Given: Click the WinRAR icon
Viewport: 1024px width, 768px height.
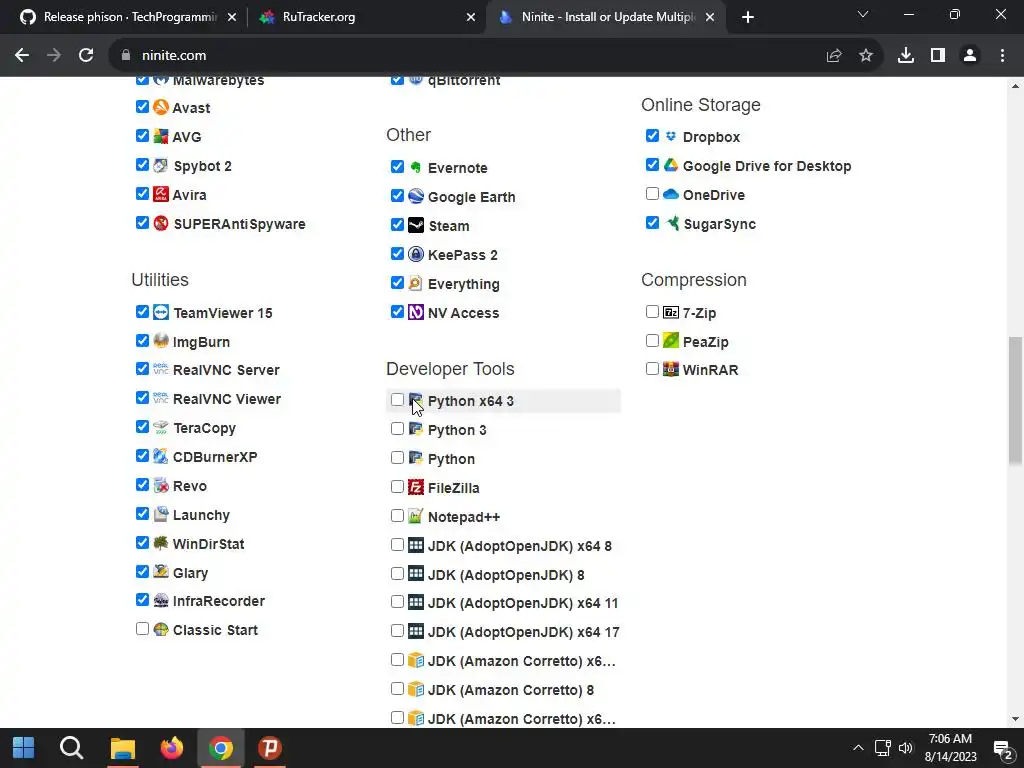Looking at the screenshot, I should tap(671, 369).
